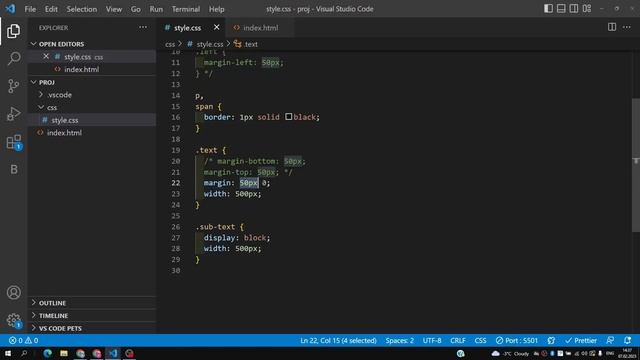Close style.css in Open Editors list
The height and width of the screenshot is (360, 640).
[46, 57]
